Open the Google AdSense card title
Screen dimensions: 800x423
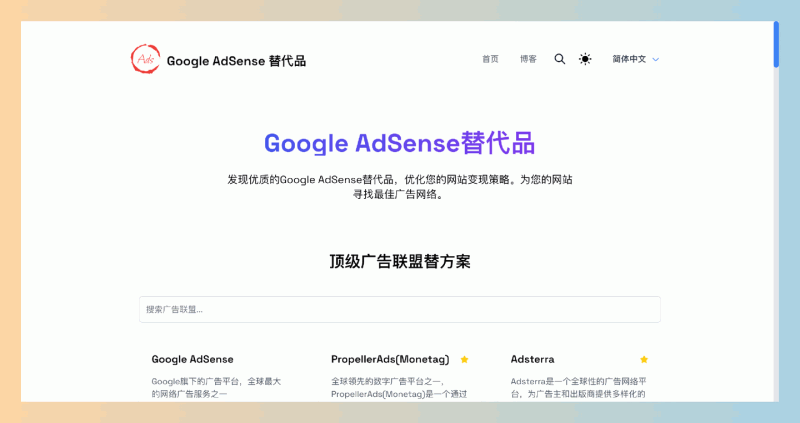[x=192, y=359]
